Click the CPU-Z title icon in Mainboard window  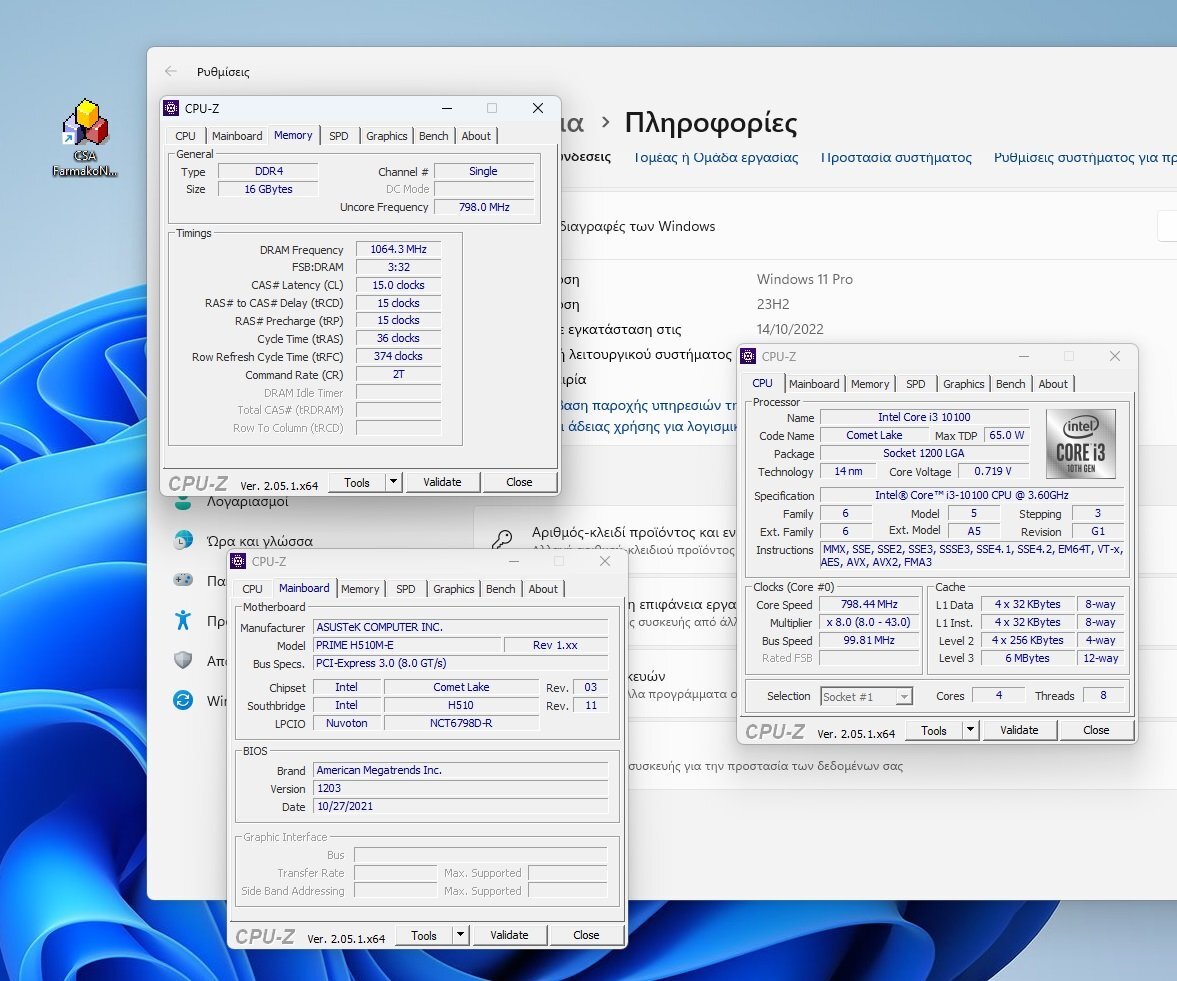(238, 561)
